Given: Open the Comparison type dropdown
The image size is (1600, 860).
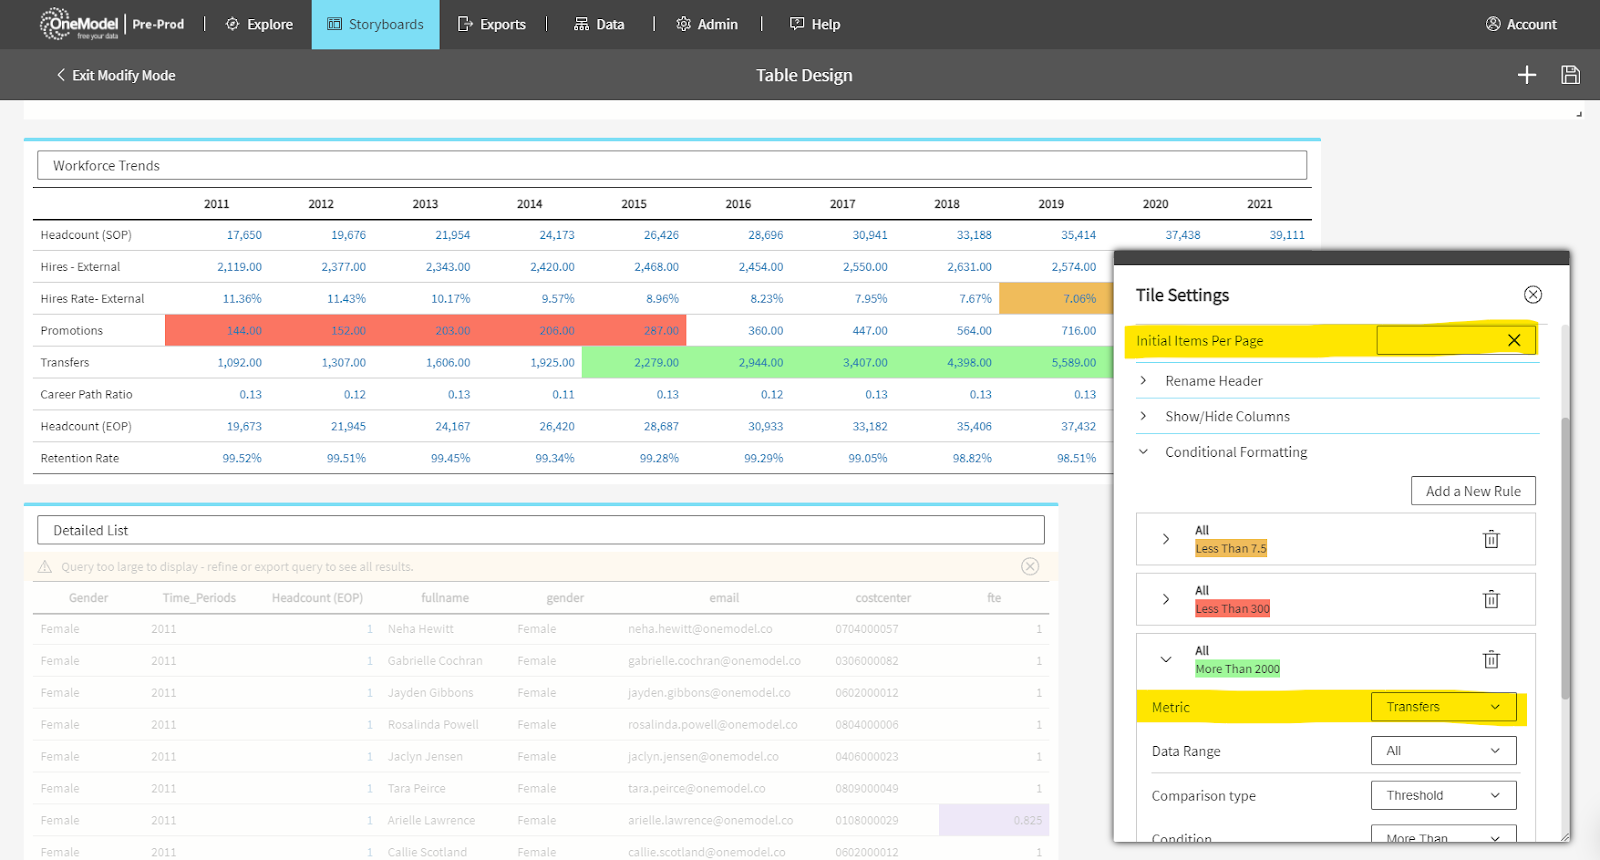Looking at the screenshot, I should click(x=1443, y=796).
